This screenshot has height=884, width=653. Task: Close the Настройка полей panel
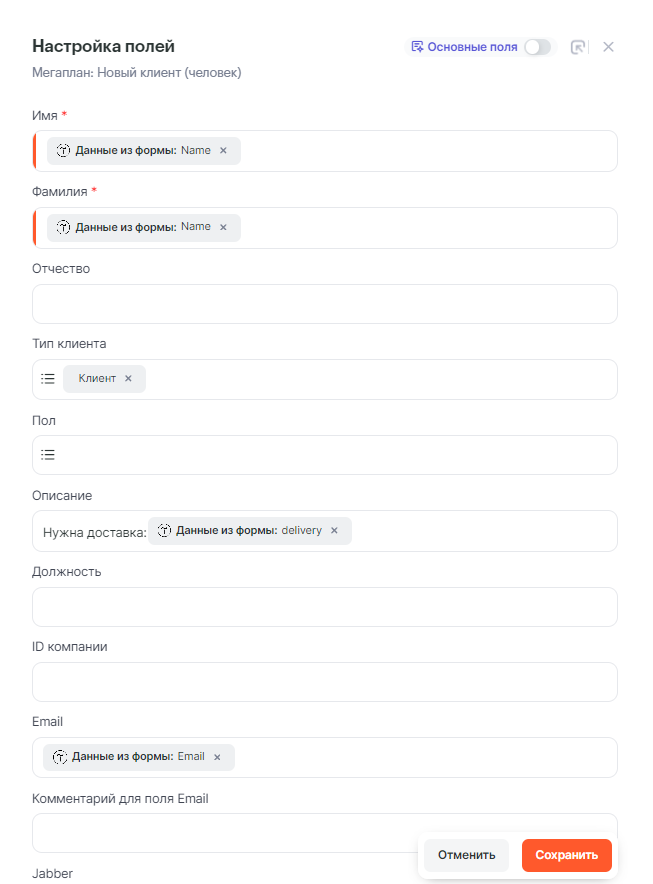(608, 47)
